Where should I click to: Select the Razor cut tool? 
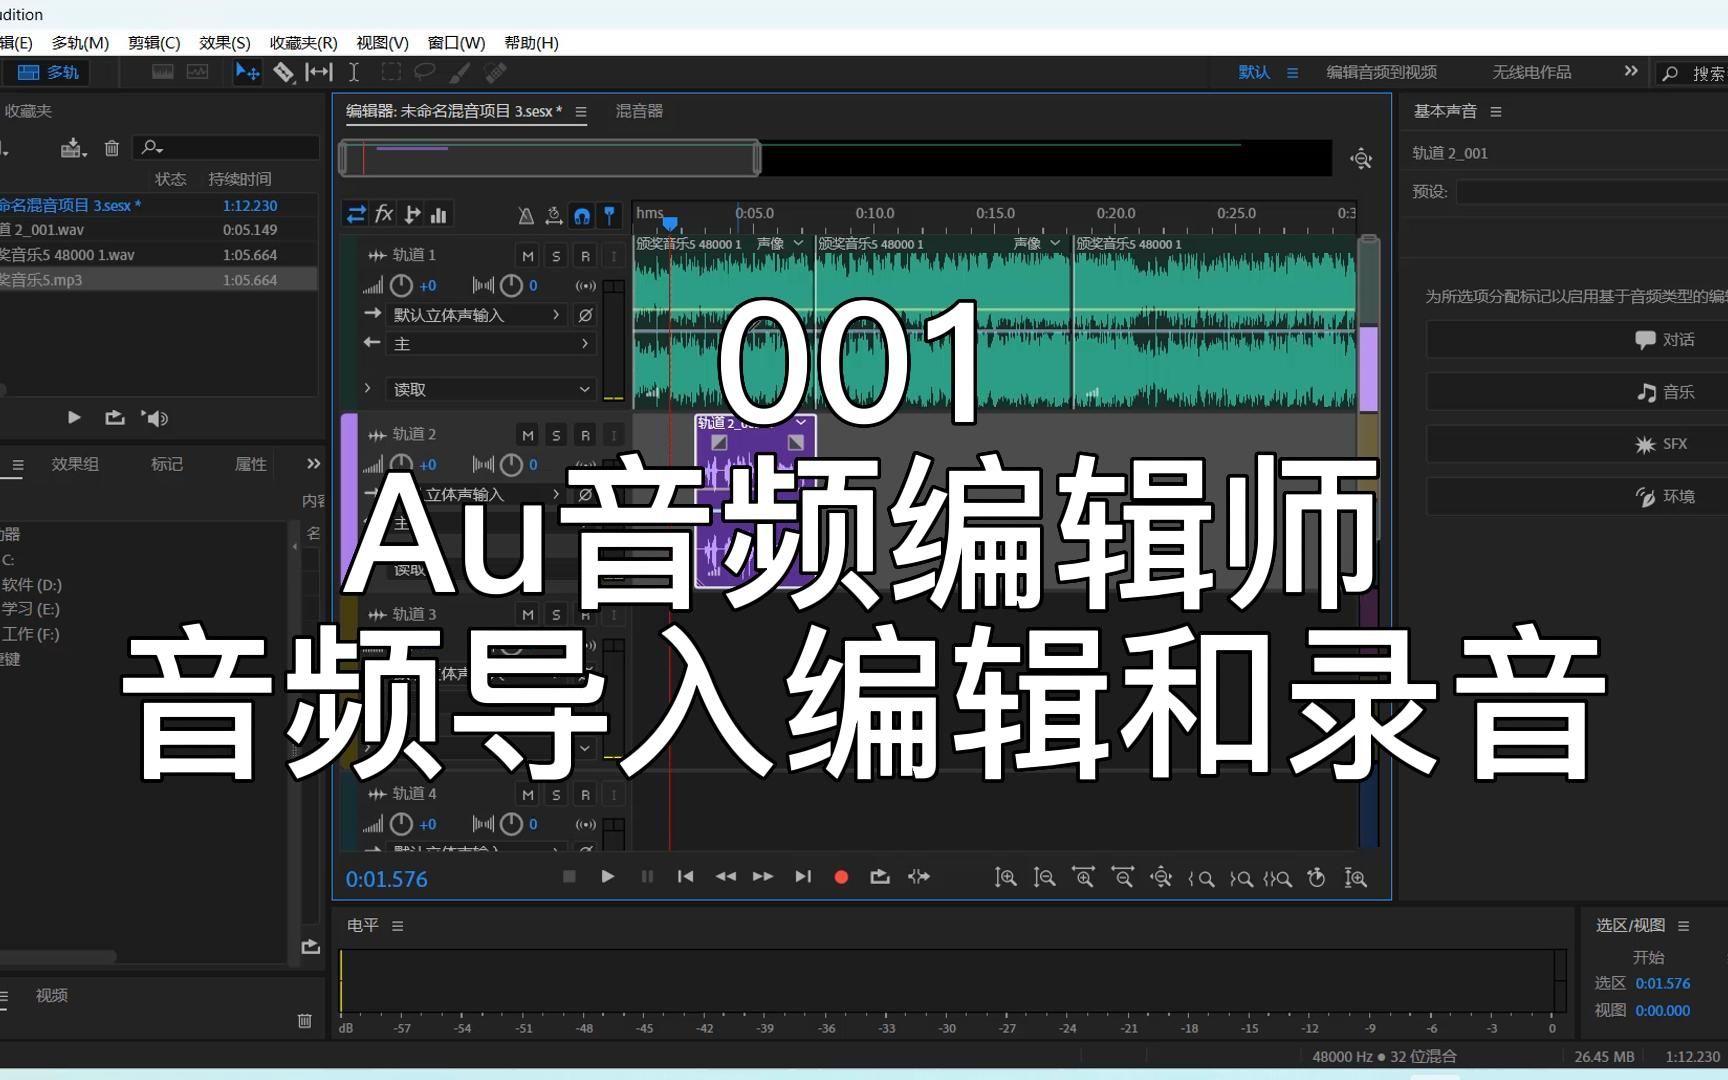click(x=284, y=72)
